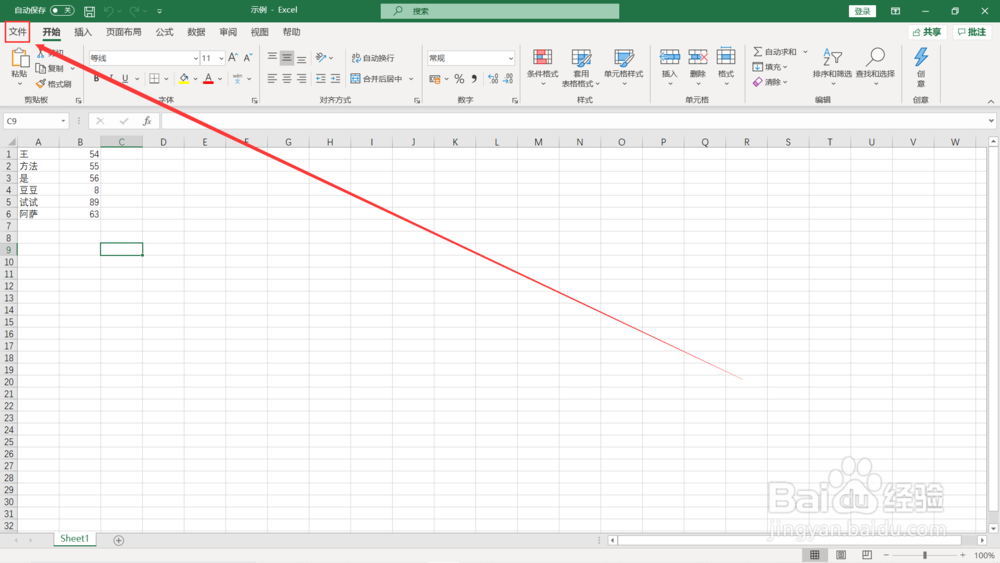
Task: Click the Comments (批注) button
Action: (972, 32)
